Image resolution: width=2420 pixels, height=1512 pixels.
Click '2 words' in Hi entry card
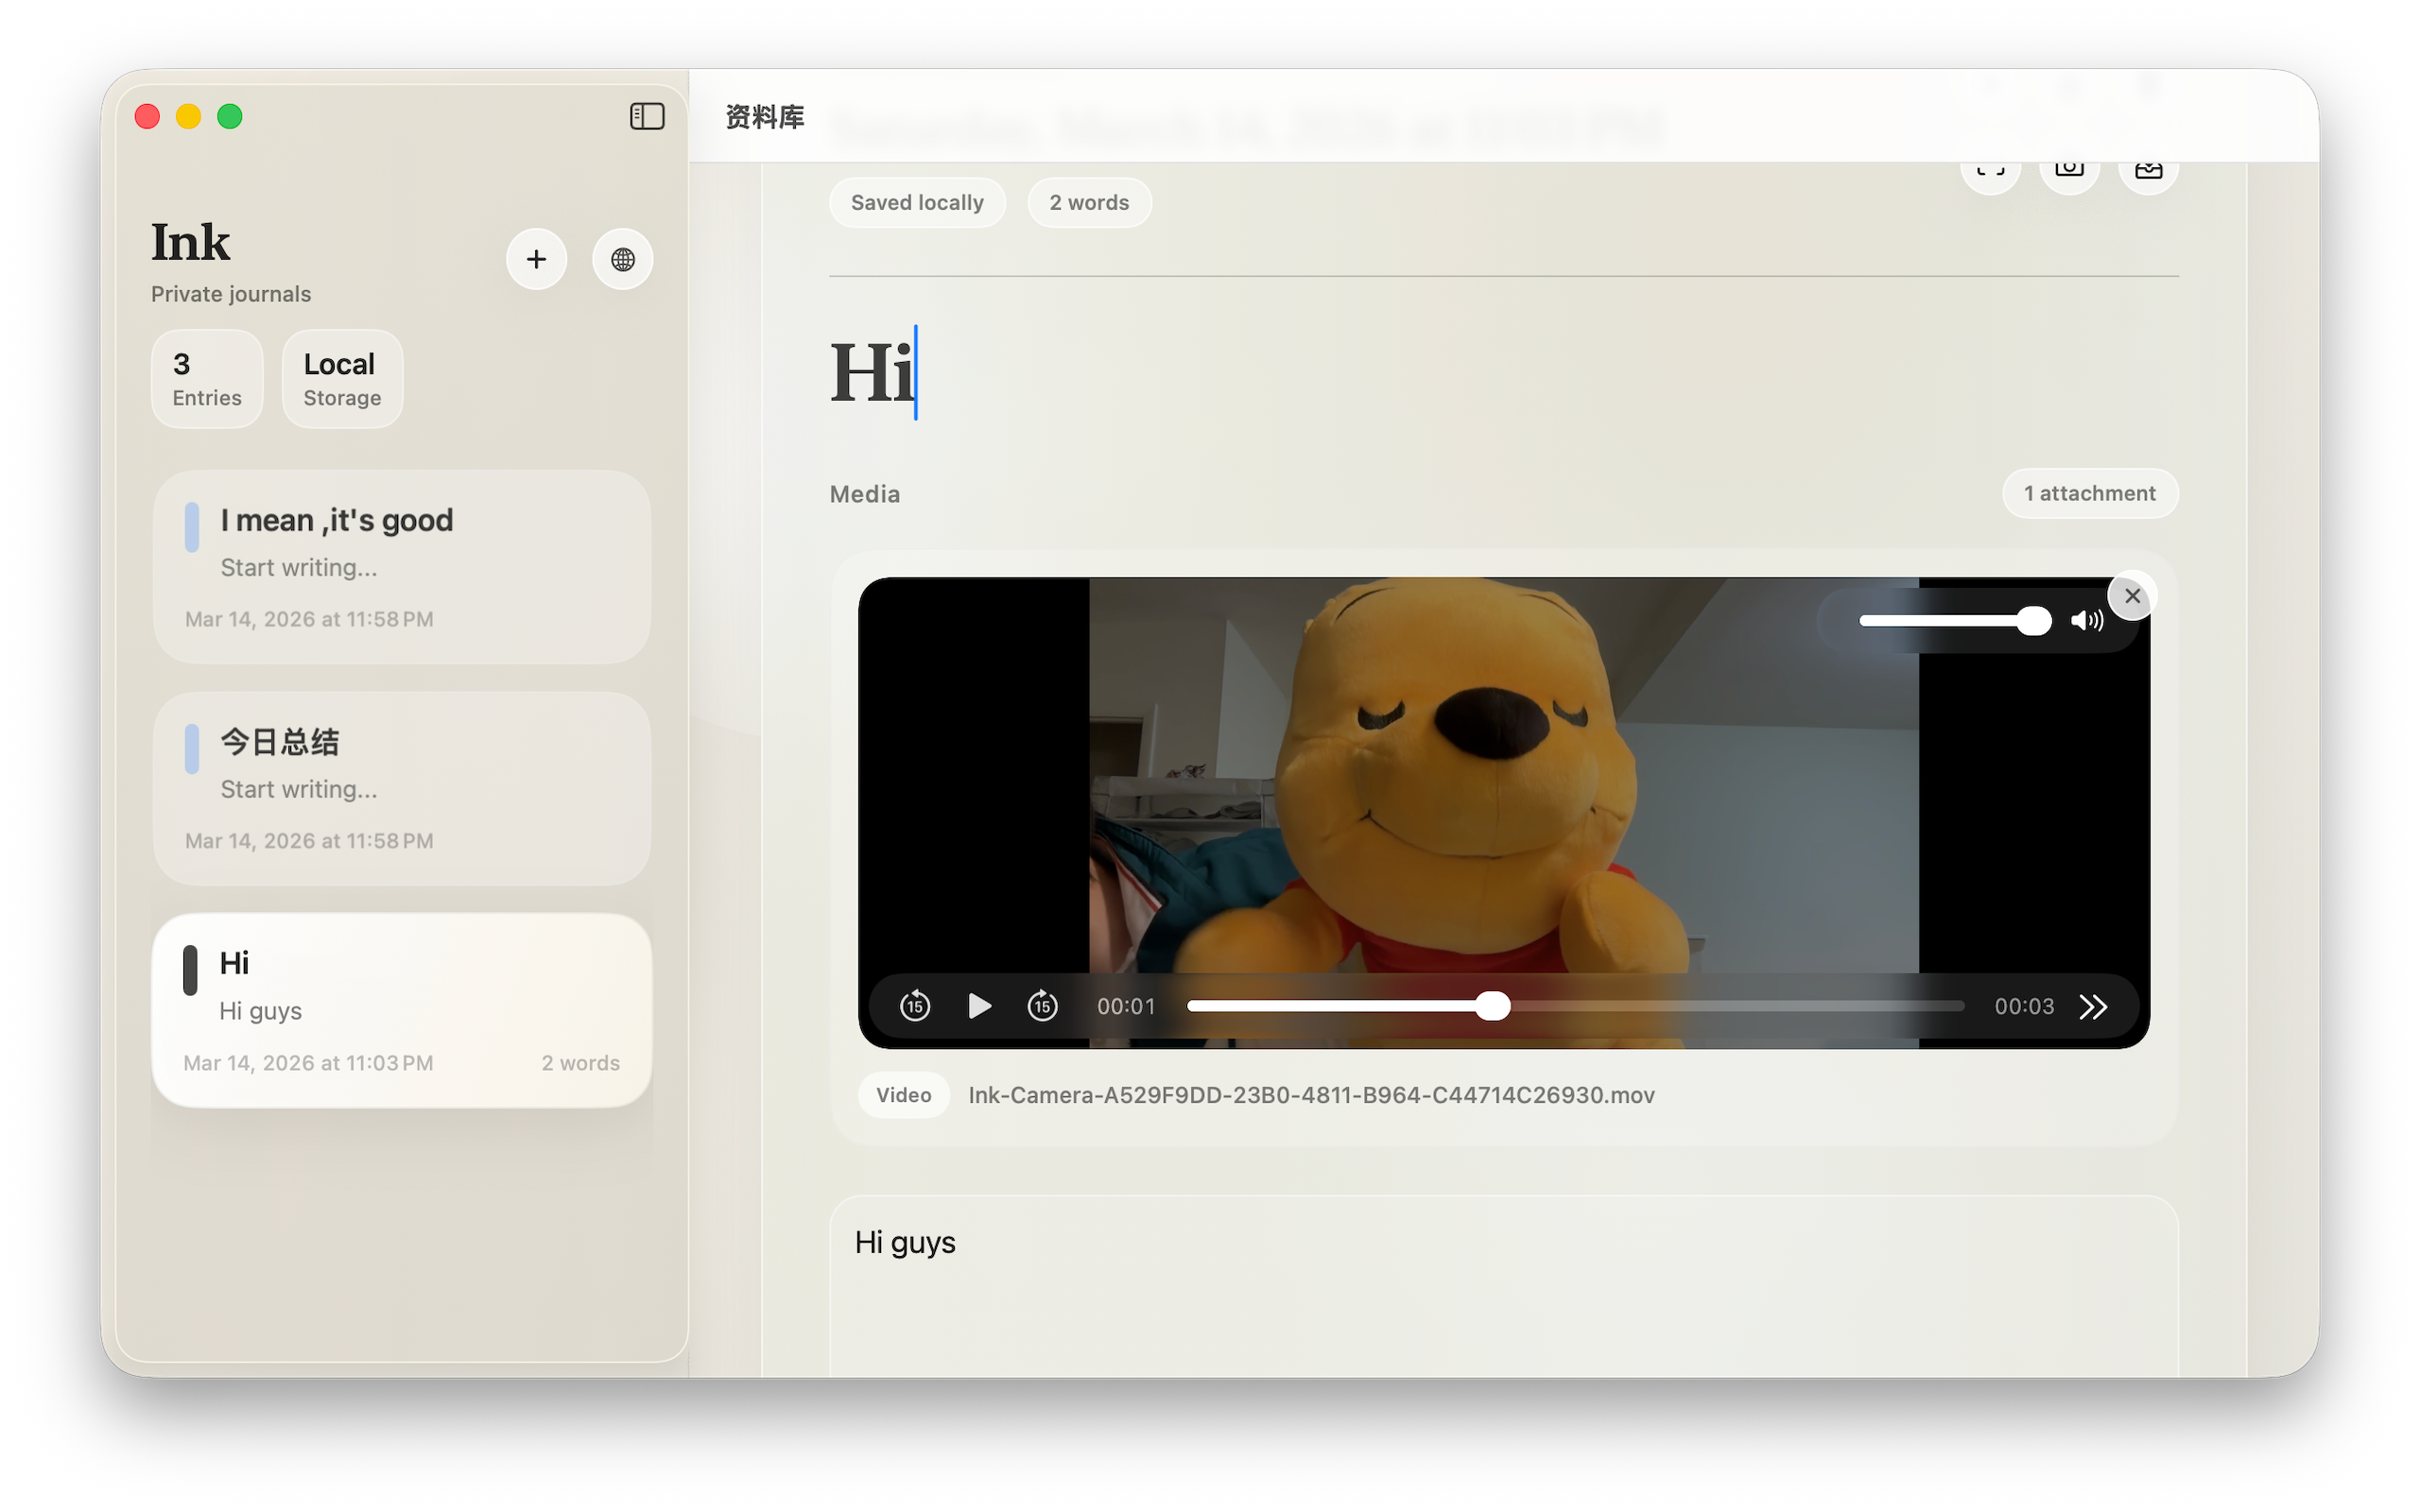pos(580,1063)
